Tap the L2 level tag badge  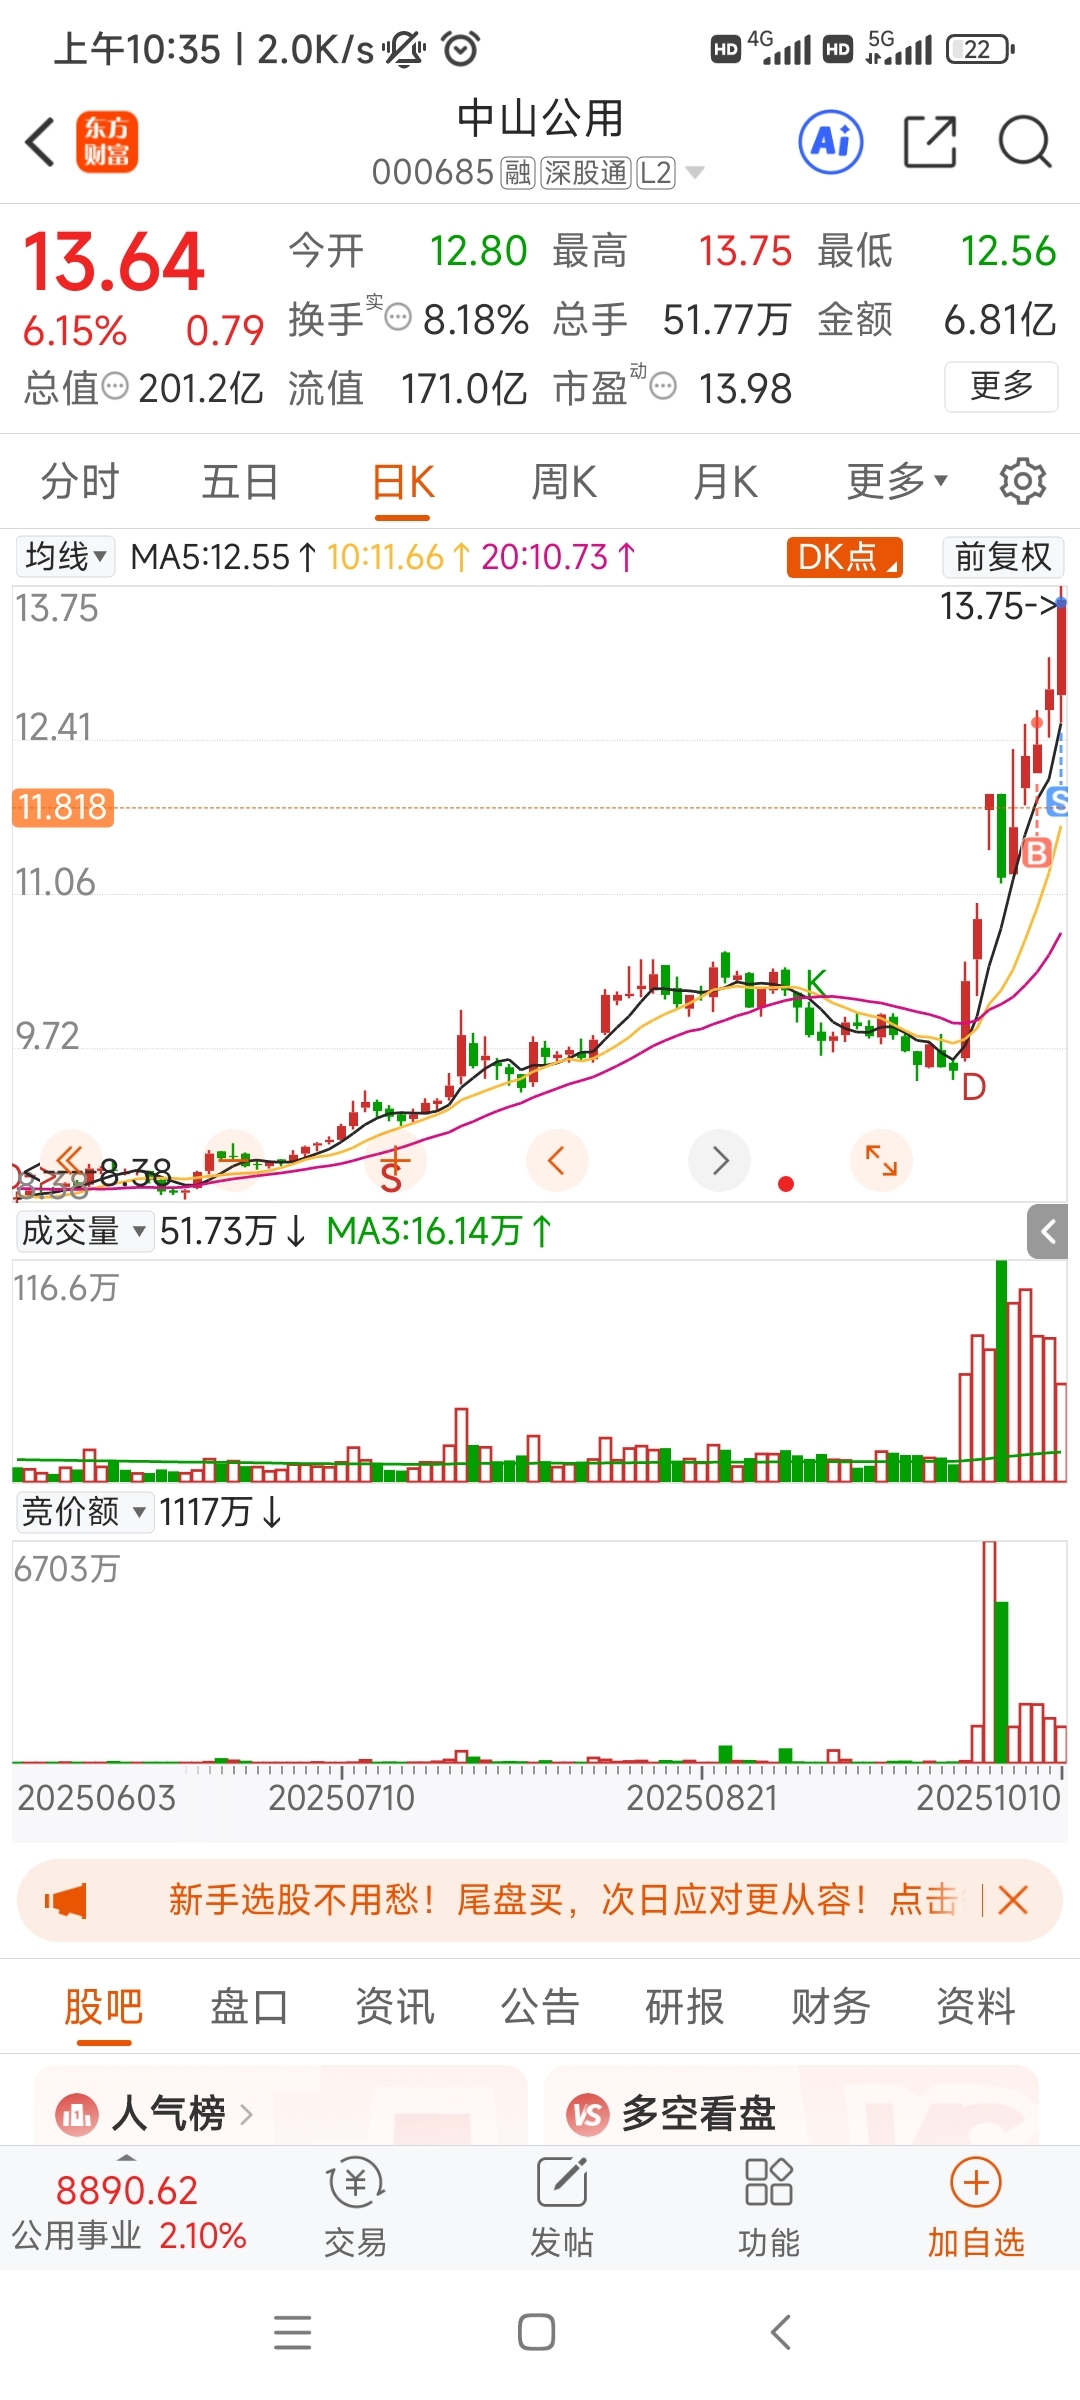click(x=656, y=172)
